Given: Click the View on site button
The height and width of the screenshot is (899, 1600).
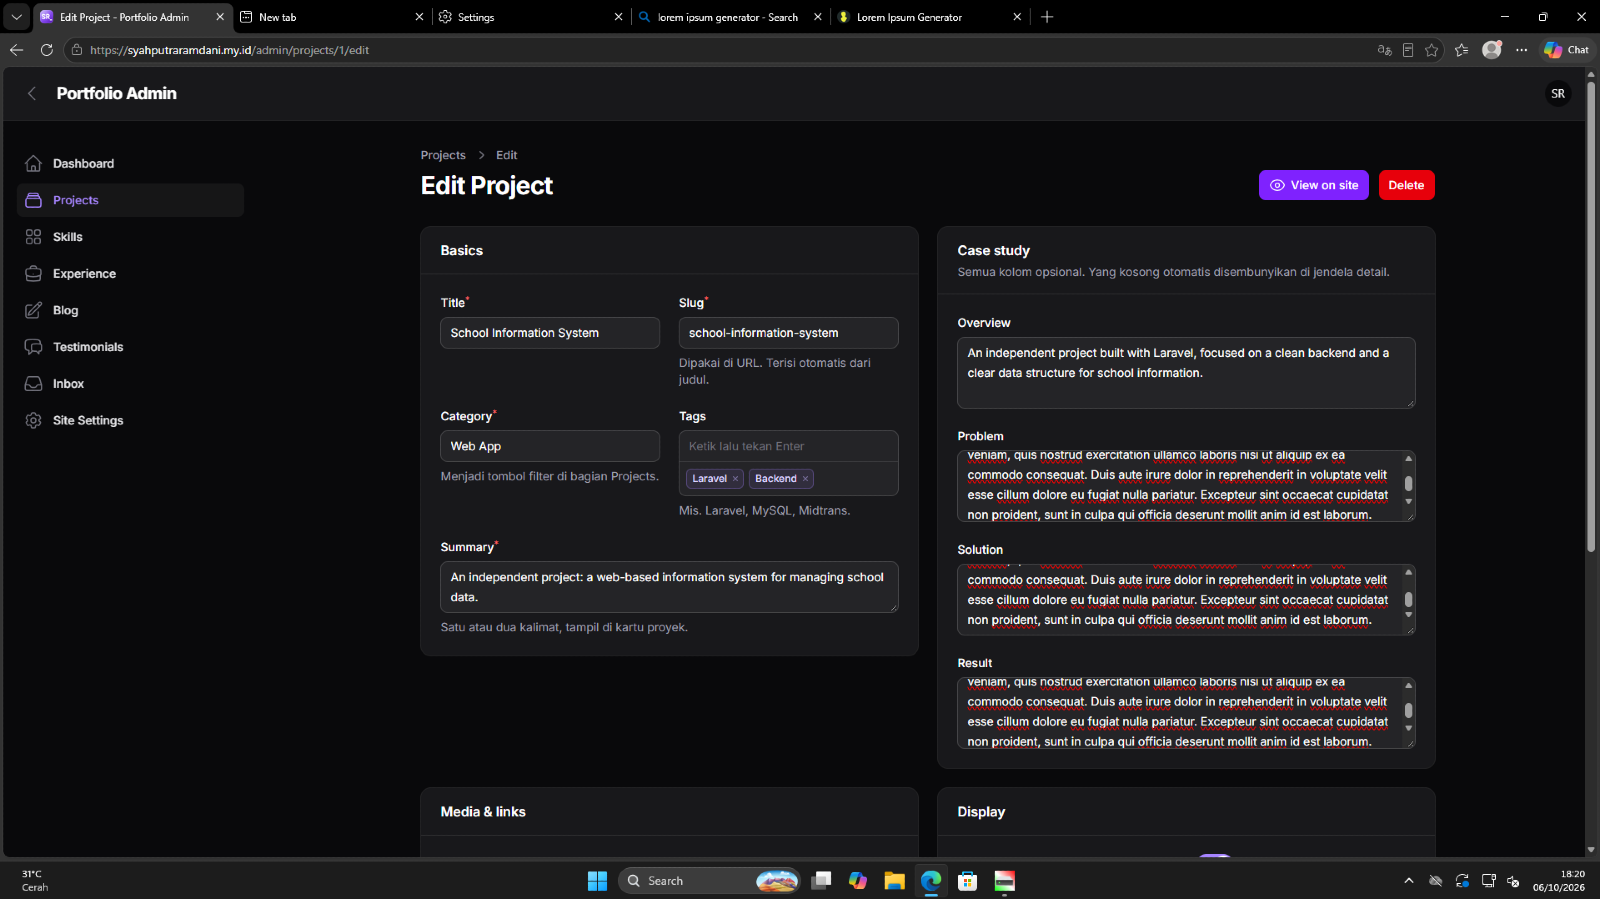Looking at the screenshot, I should point(1314,185).
